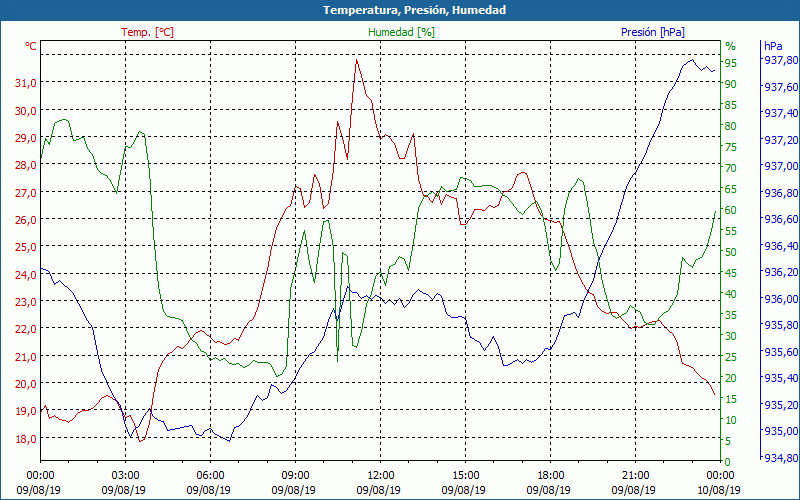Click the '23,0' temperature axis value
This screenshot has width=800, height=500.
pyautogui.click(x=26, y=302)
